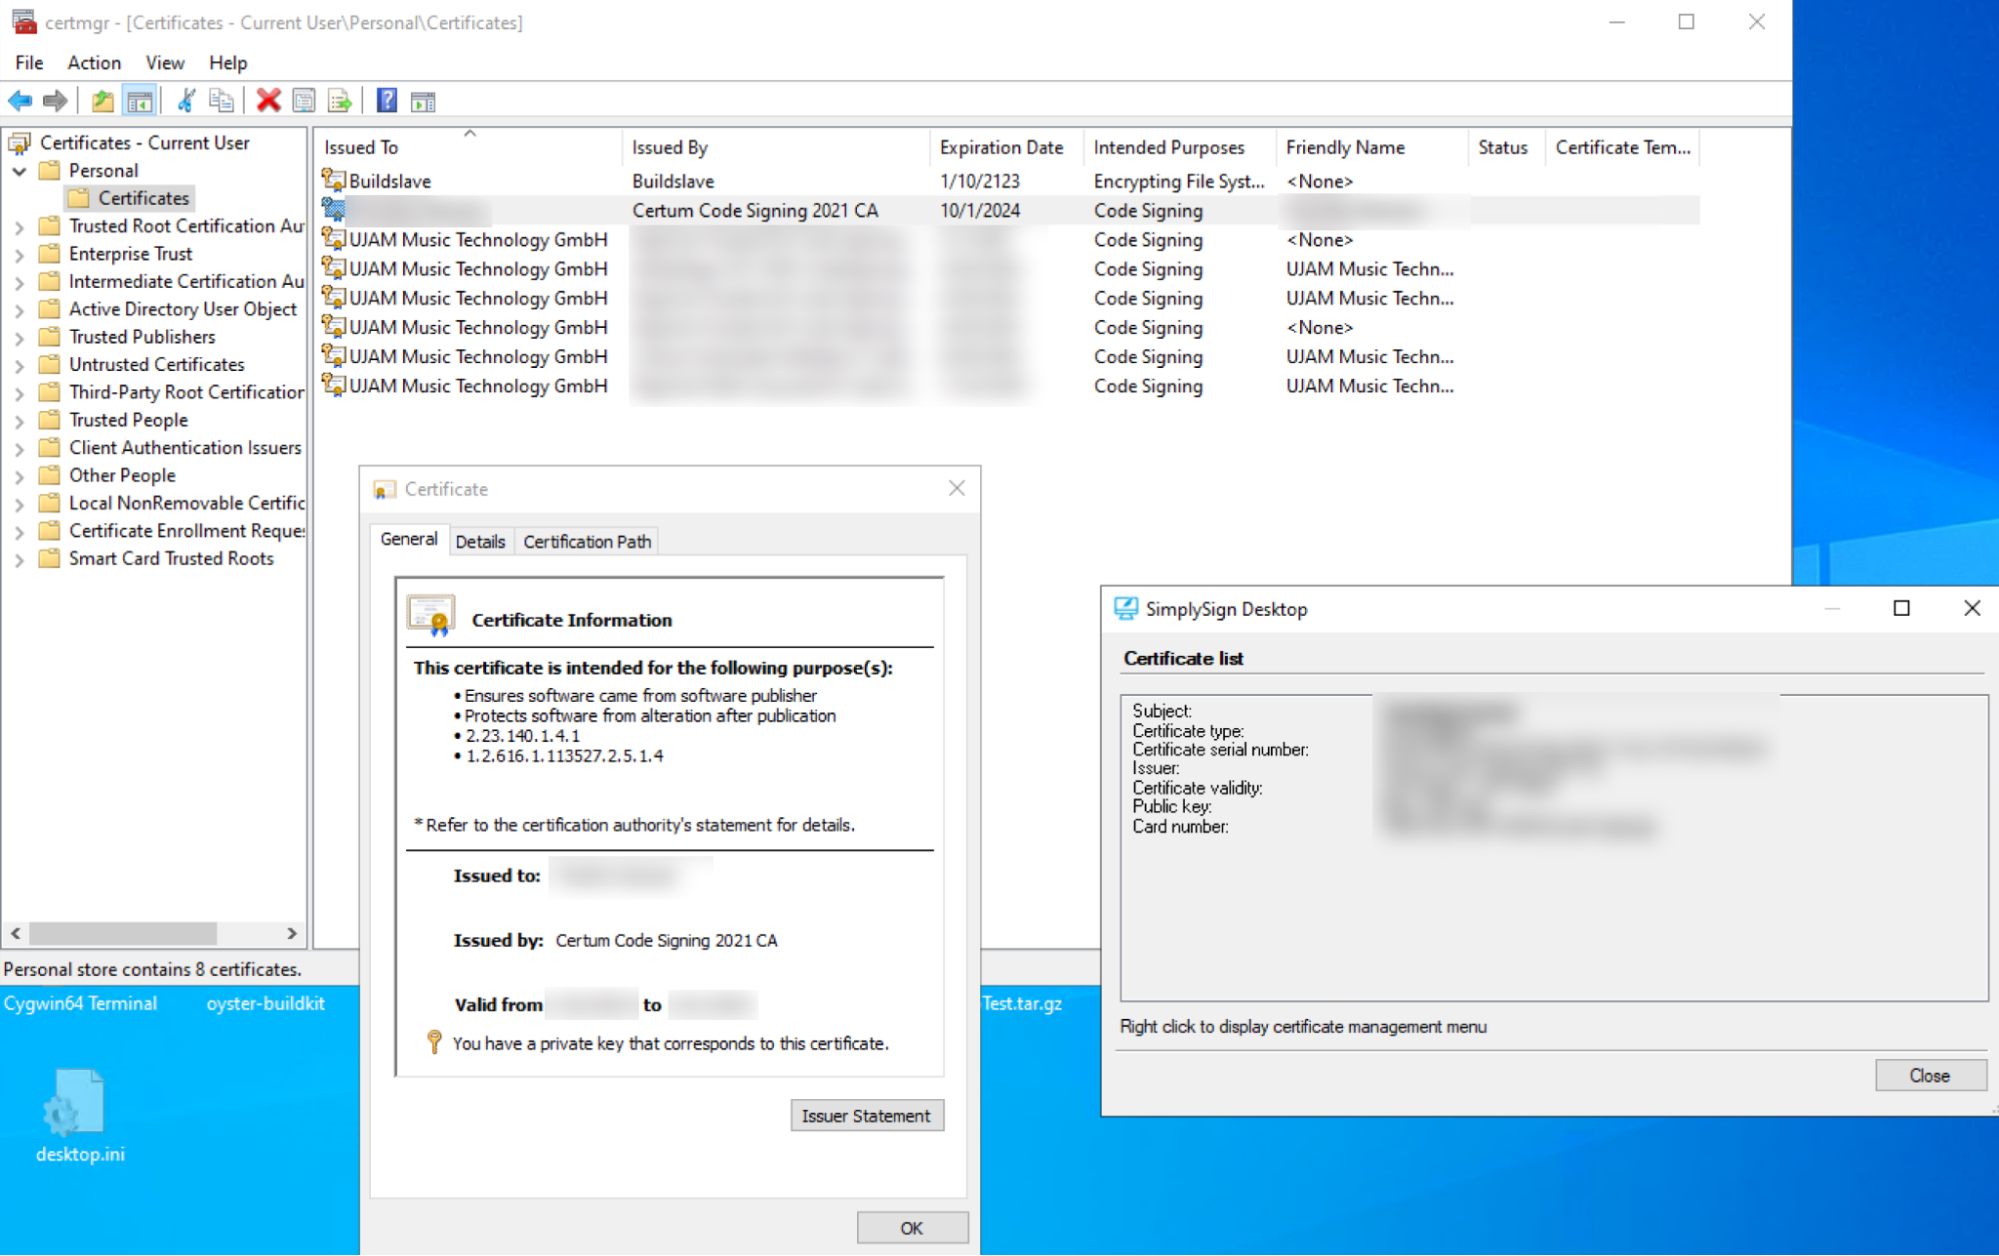1999x1256 pixels.
Task: Click the Issuer Statement button
Action: click(866, 1115)
